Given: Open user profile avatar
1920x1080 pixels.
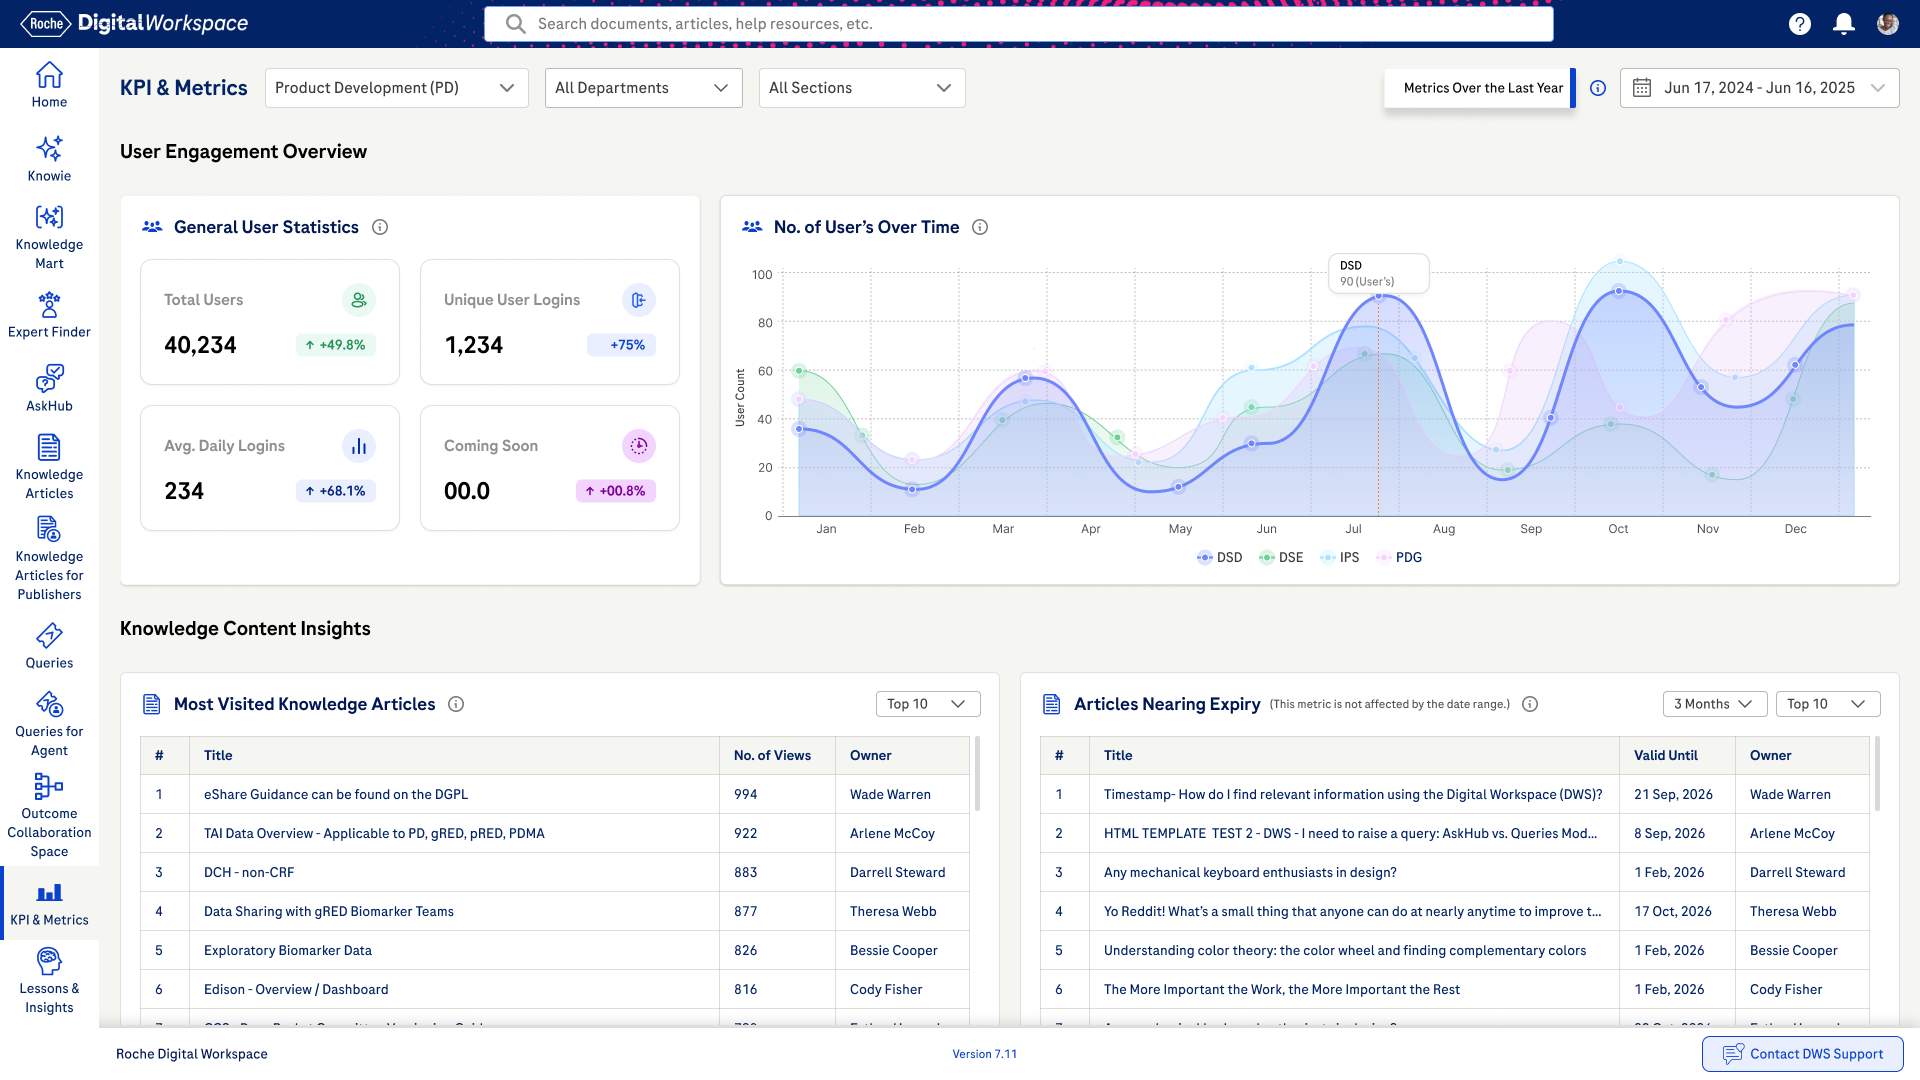Looking at the screenshot, I should click(x=1887, y=24).
